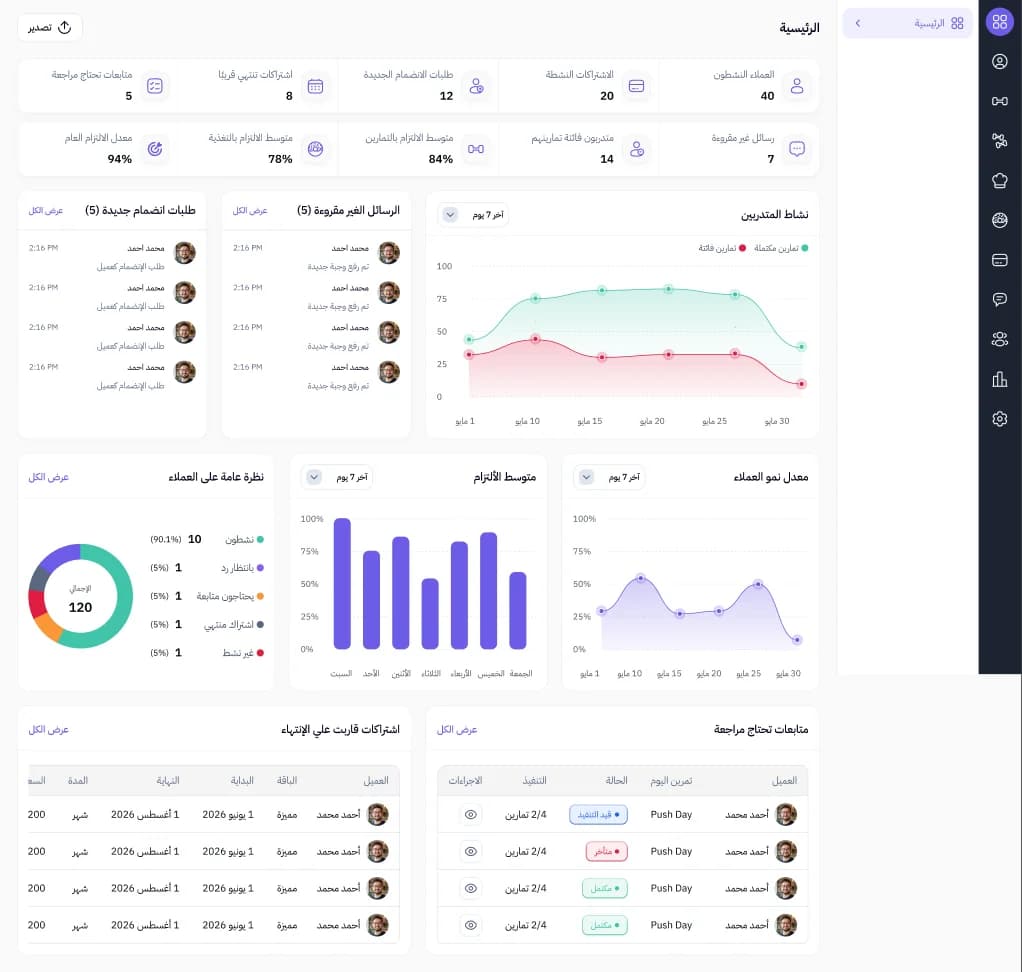This screenshot has height=972, width=1022.
Task: Click عرض الكل in الرسائل الغير مقروءة panel
Action: point(250,211)
